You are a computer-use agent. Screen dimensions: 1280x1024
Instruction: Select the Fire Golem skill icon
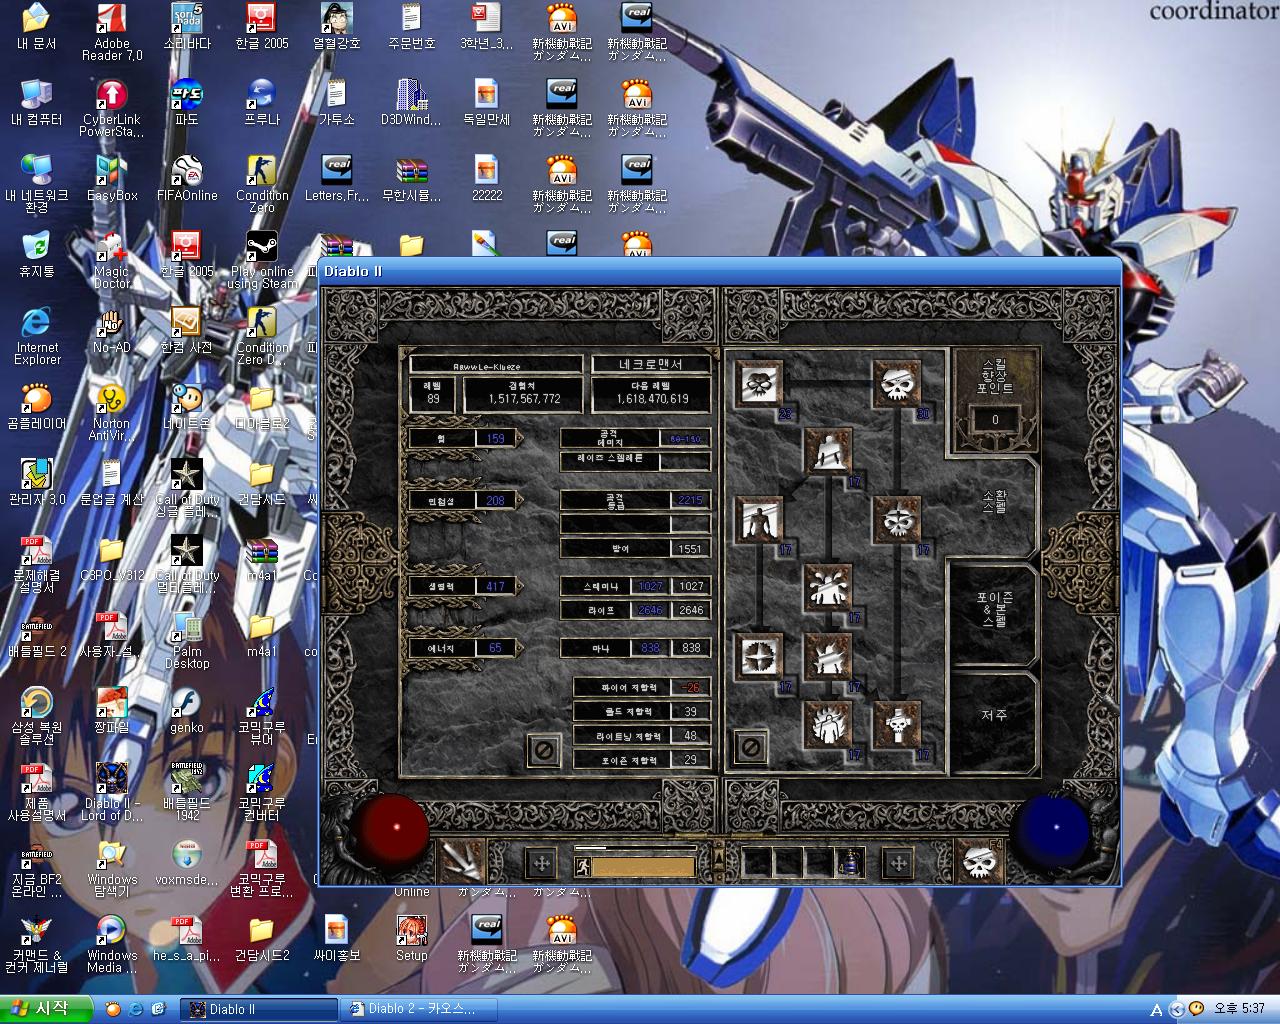coord(828,725)
